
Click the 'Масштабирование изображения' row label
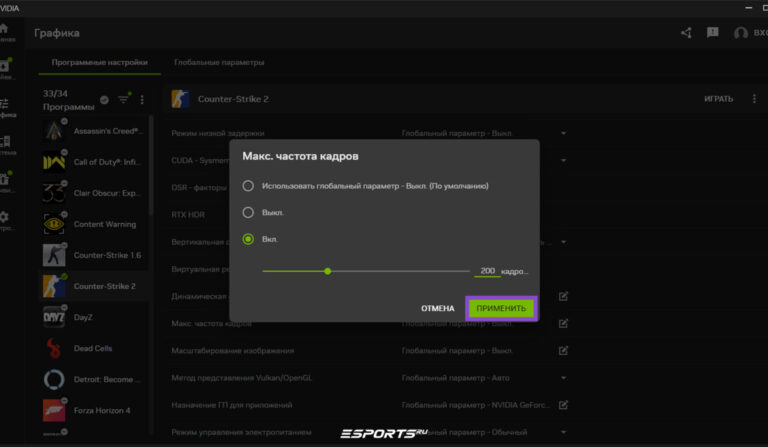point(233,351)
